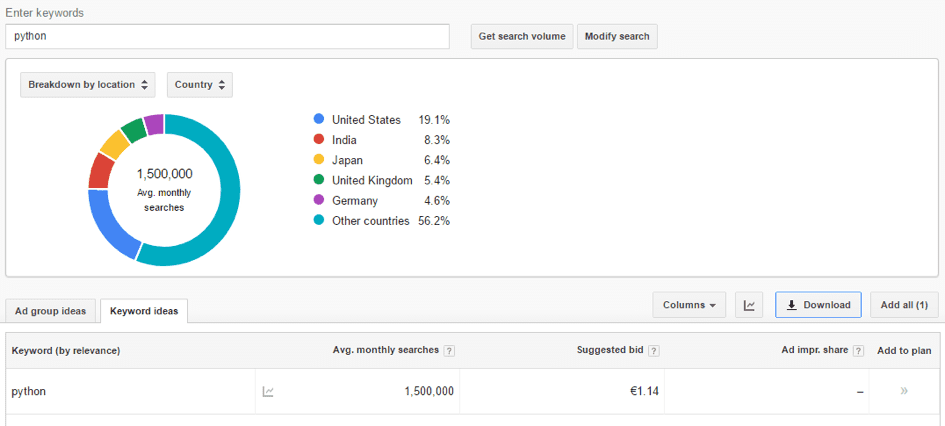The width and height of the screenshot is (945, 426).
Task: Open the Country dropdown selector
Action: pos(199,85)
